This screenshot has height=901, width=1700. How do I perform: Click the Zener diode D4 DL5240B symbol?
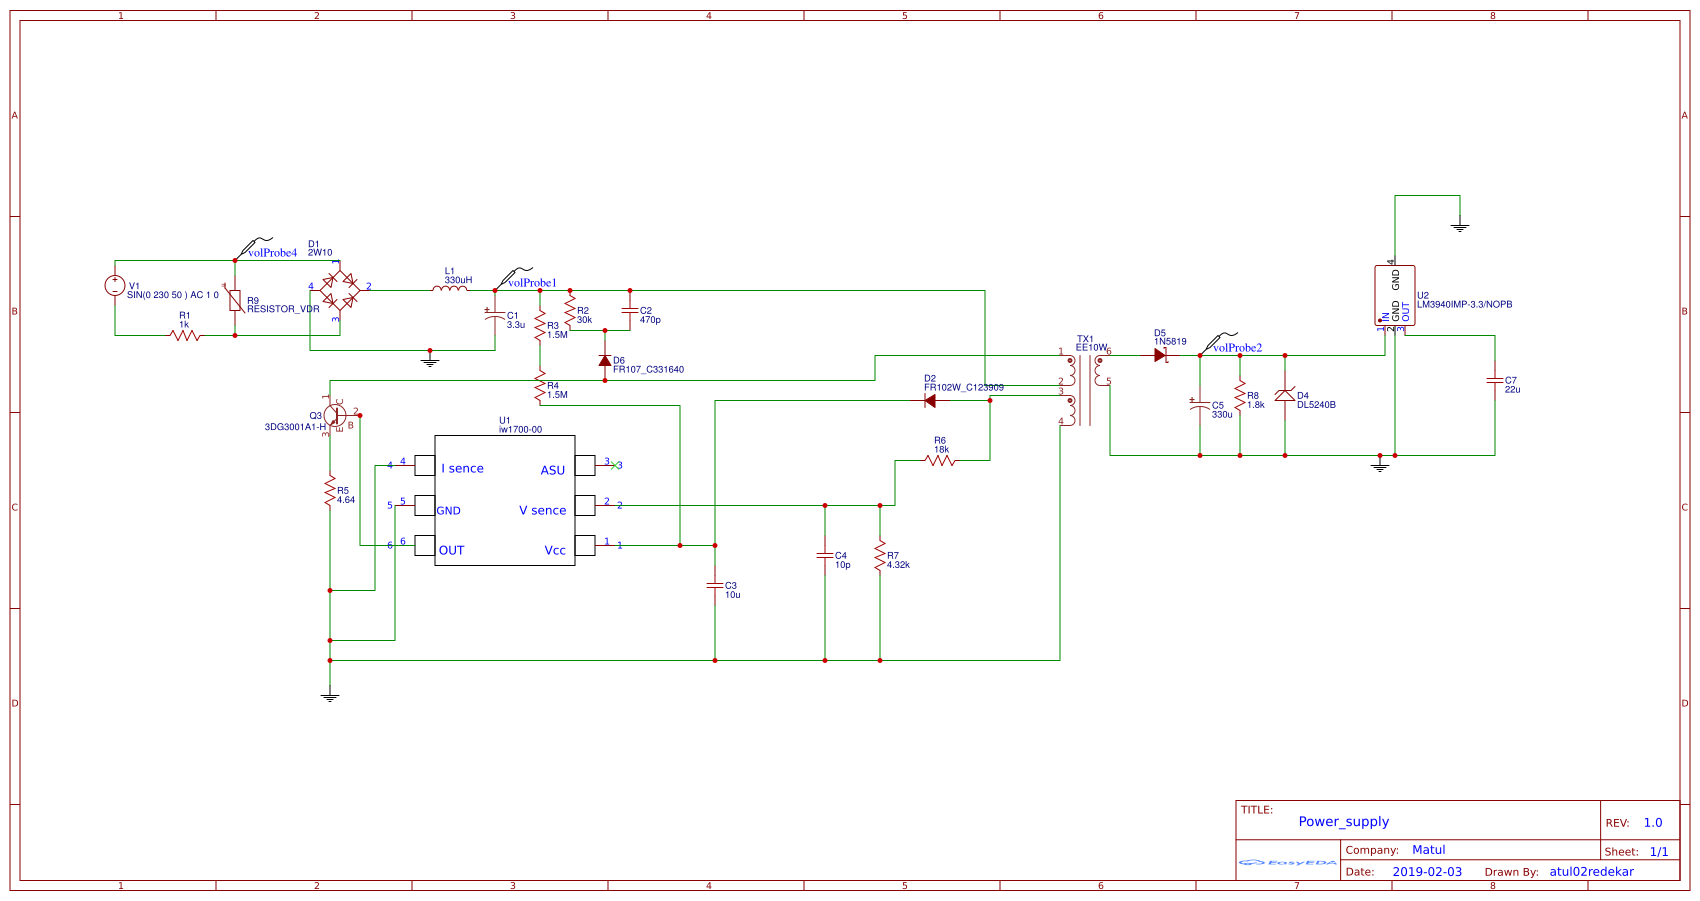point(1286,396)
